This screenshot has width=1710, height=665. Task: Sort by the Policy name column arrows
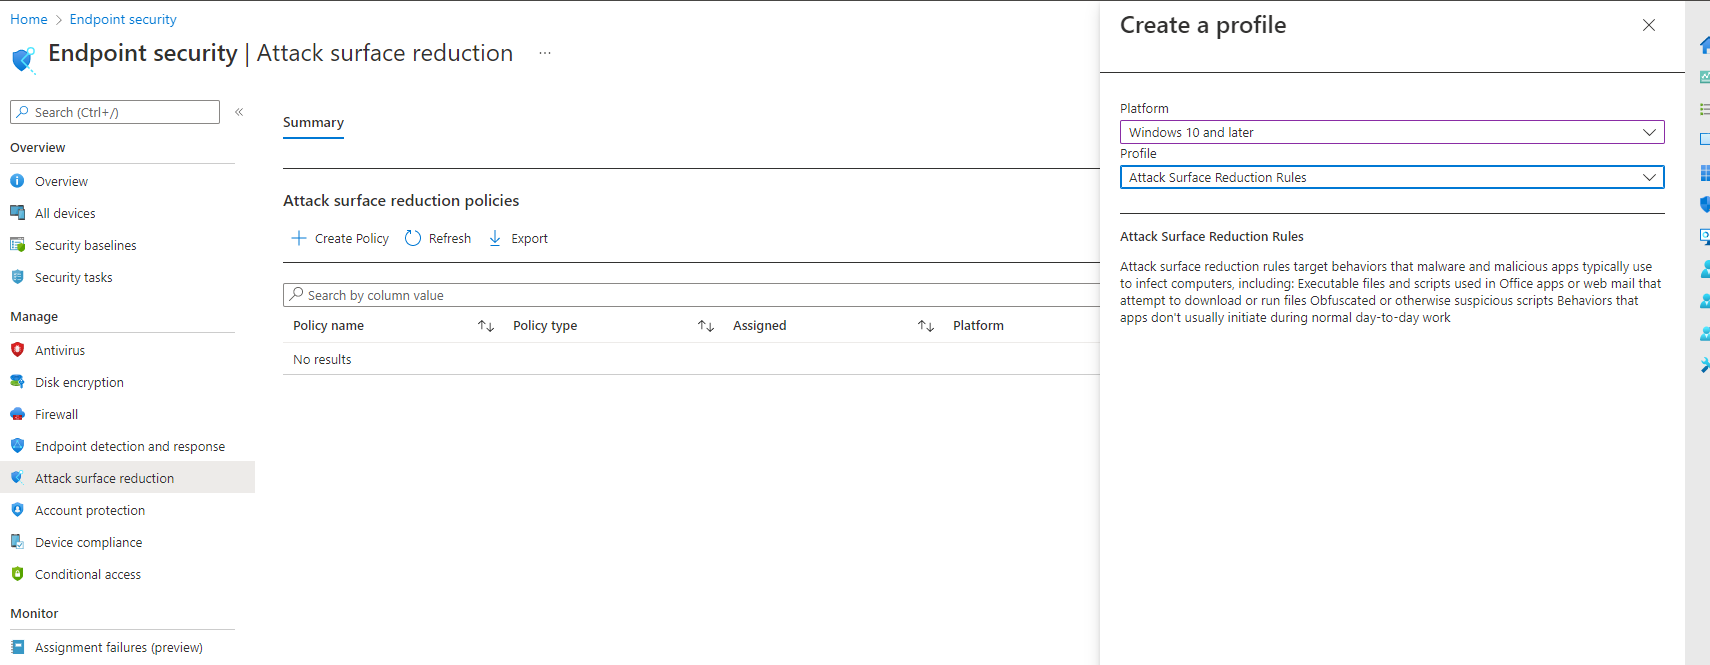point(486,326)
